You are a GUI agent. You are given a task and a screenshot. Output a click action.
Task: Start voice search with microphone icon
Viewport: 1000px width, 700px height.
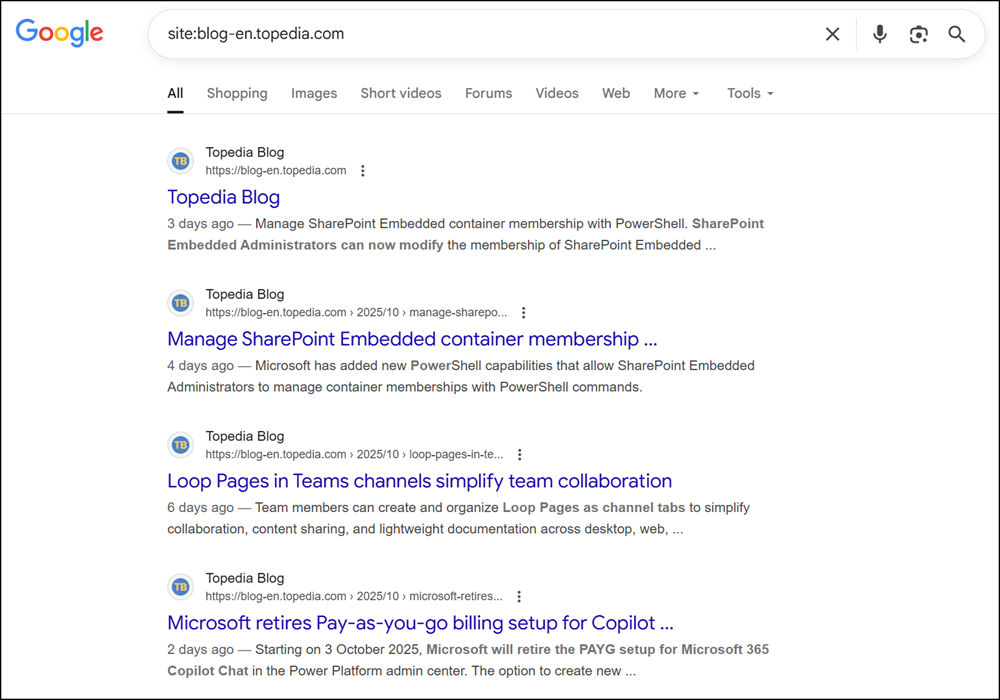880,34
